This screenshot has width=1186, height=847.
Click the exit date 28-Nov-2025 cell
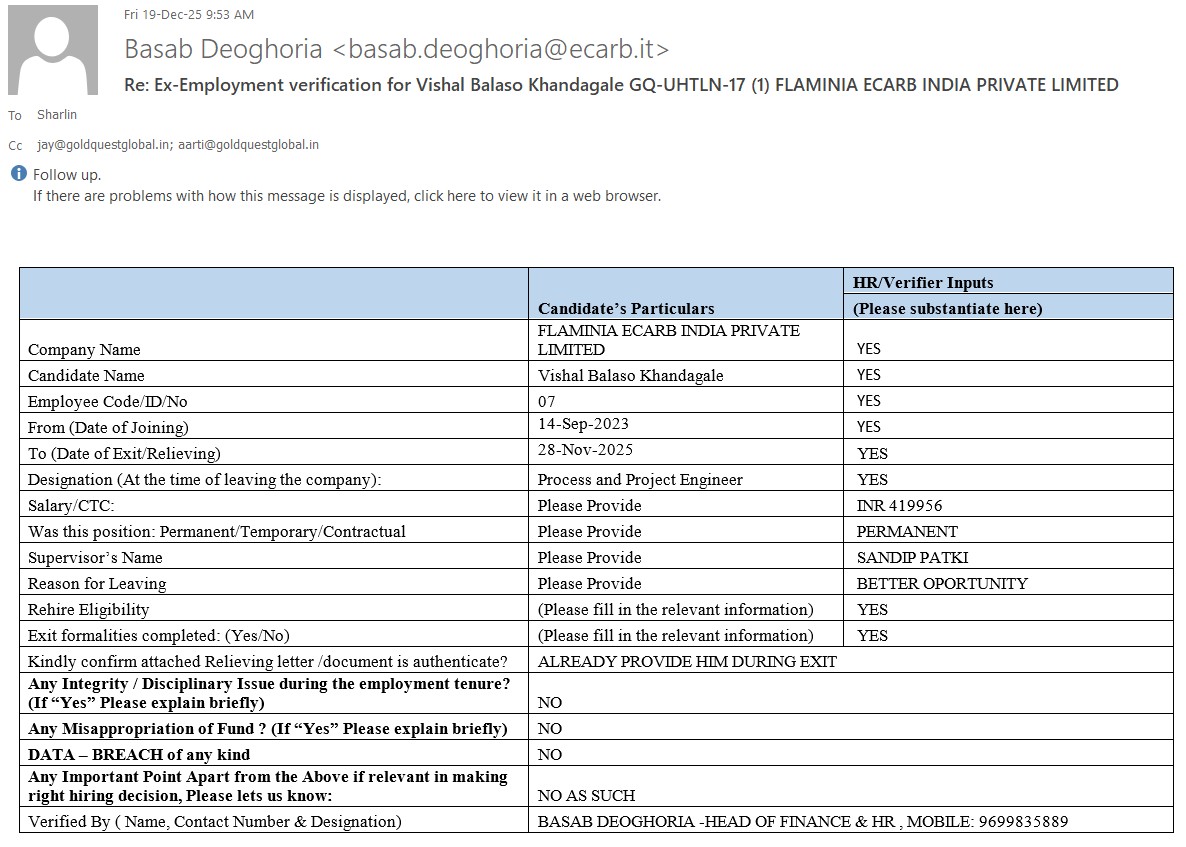pos(585,451)
